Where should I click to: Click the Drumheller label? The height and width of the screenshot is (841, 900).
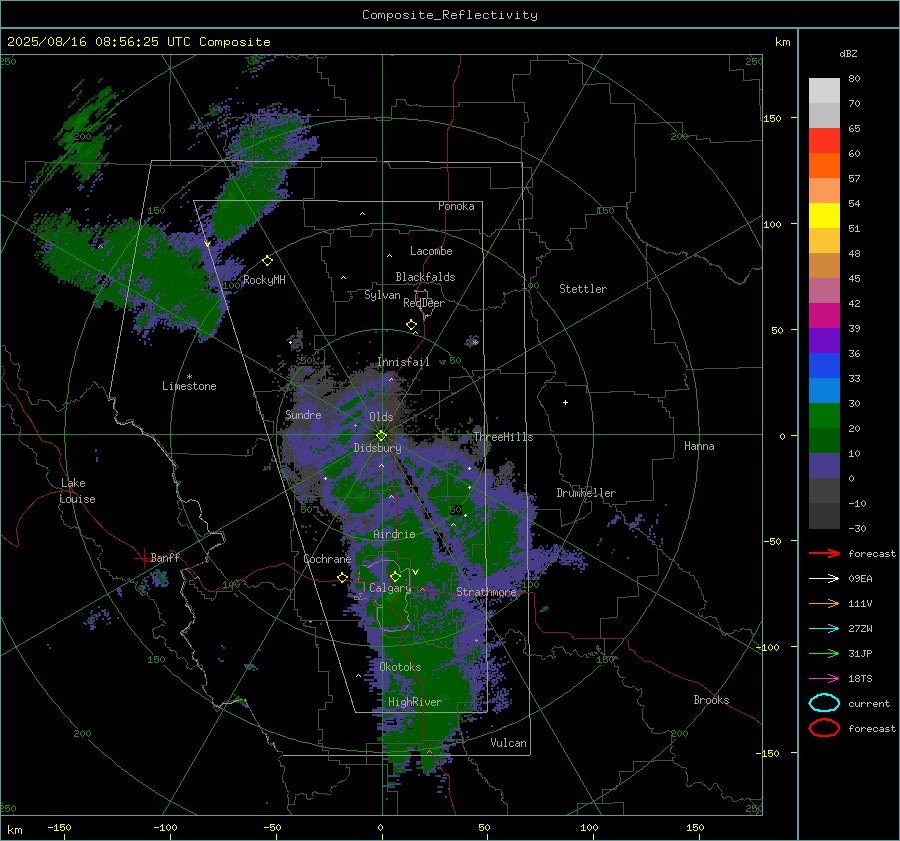coord(586,493)
